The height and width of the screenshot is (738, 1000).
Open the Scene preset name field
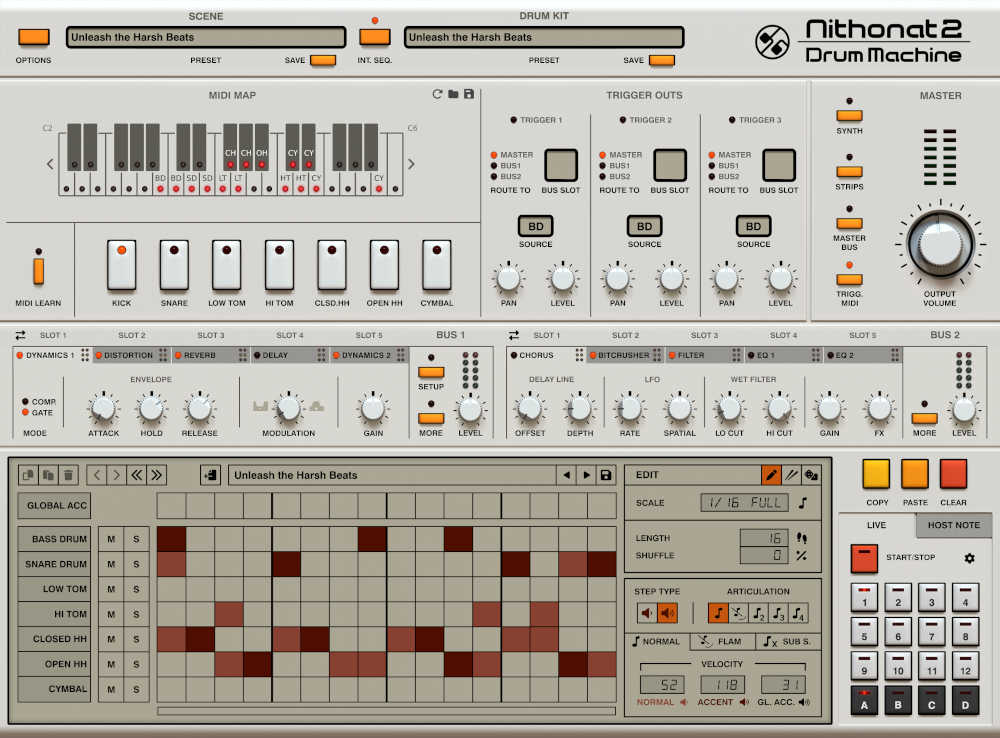pos(206,37)
